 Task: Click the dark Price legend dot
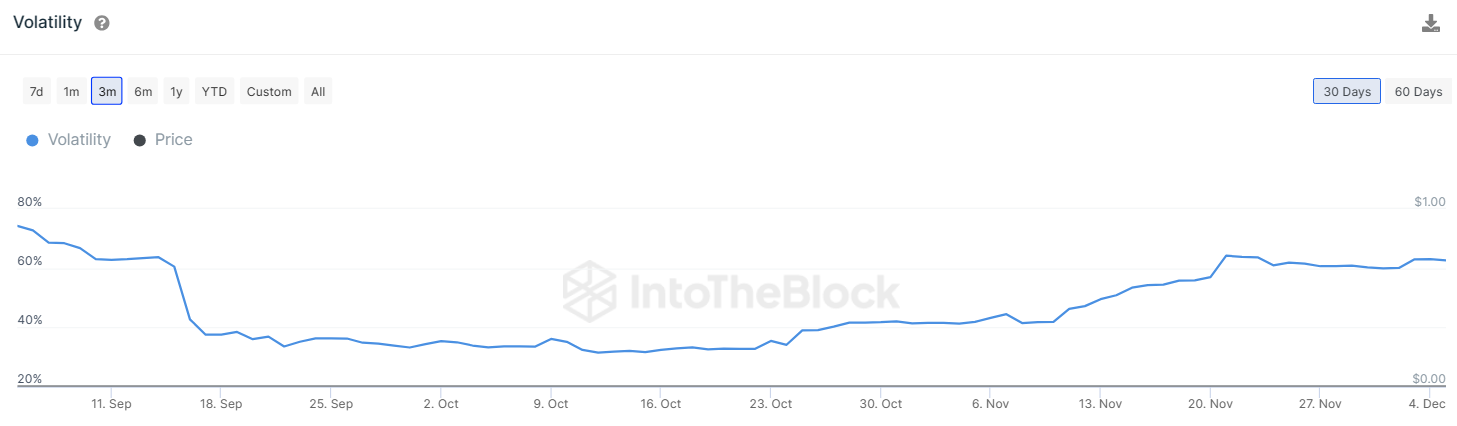(140, 141)
